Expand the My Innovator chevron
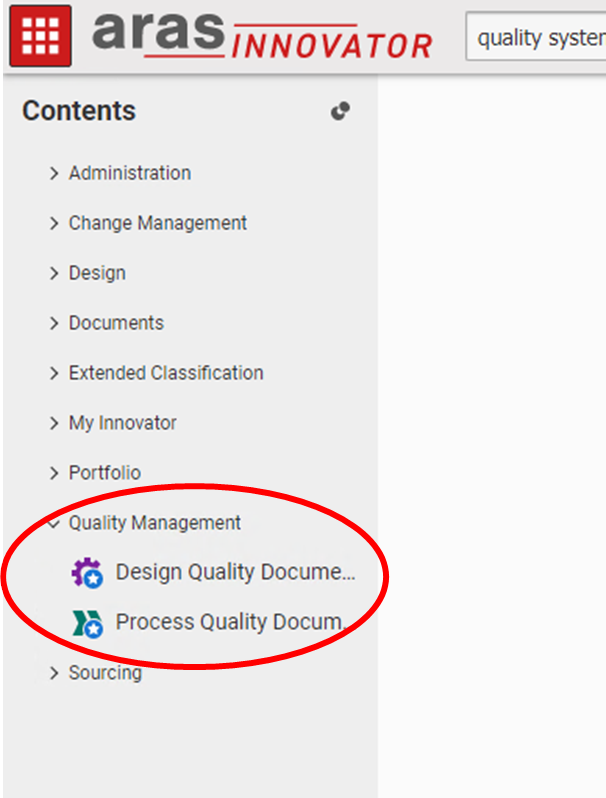Viewport: 606px width, 798px height. point(54,423)
